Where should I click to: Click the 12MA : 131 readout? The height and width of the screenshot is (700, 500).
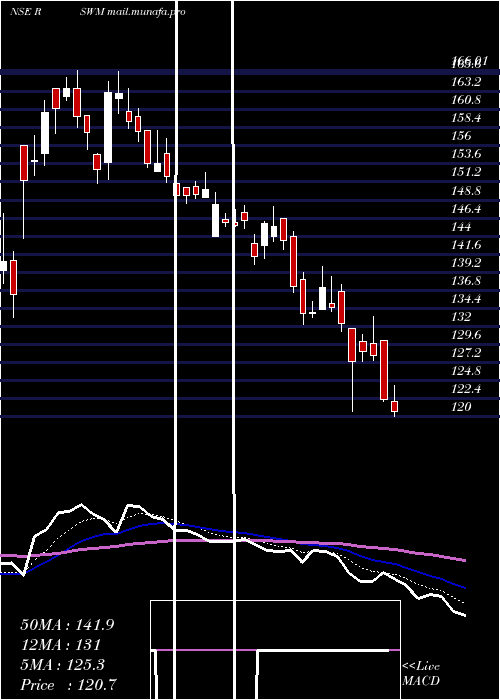click(x=60, y=645)
